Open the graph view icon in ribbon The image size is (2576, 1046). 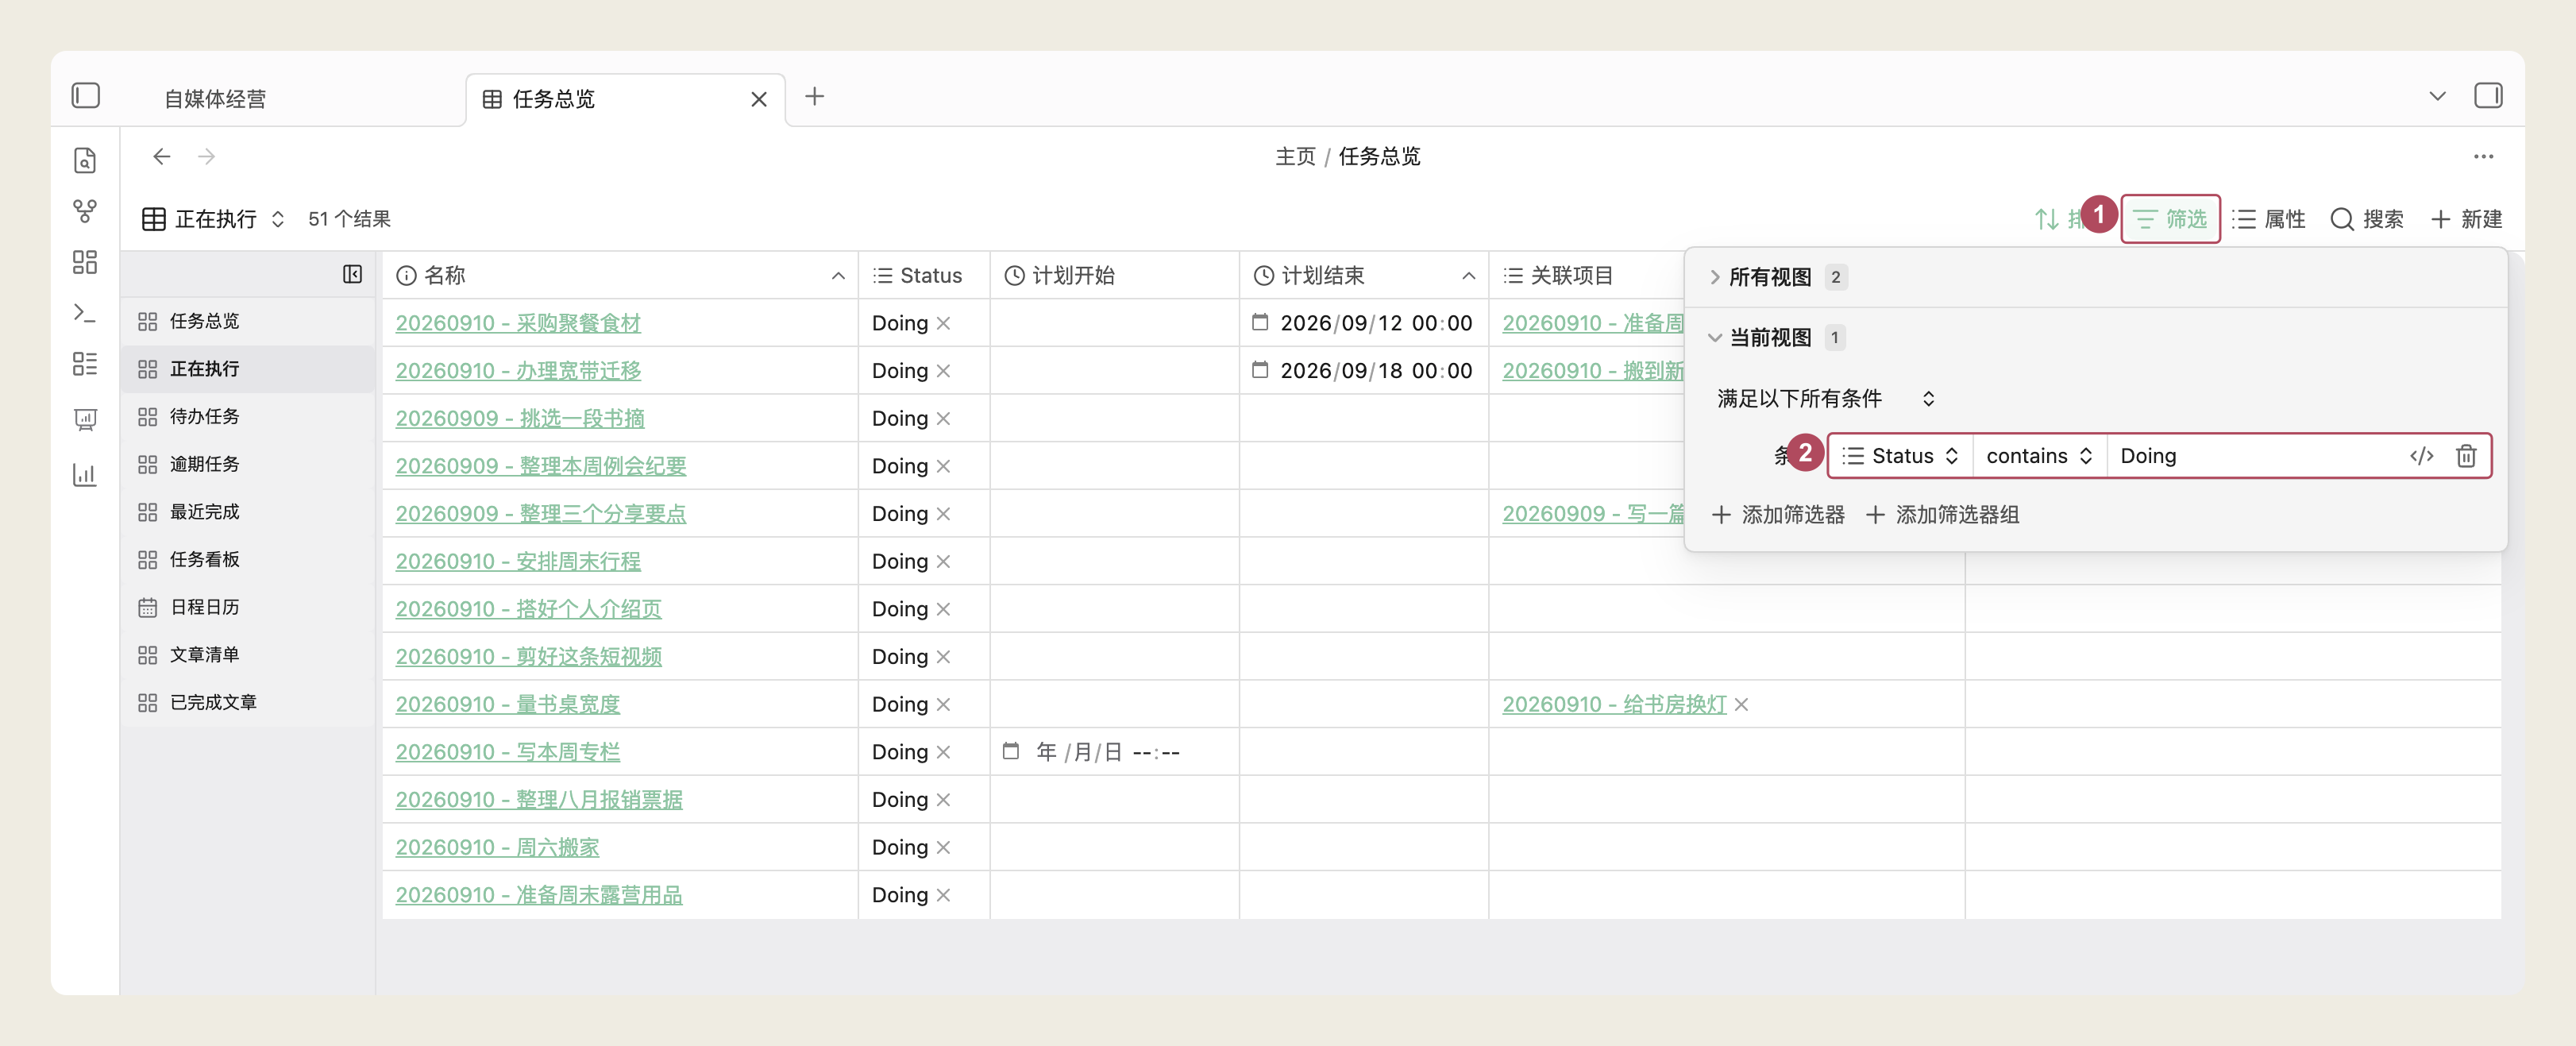[85, 211]
